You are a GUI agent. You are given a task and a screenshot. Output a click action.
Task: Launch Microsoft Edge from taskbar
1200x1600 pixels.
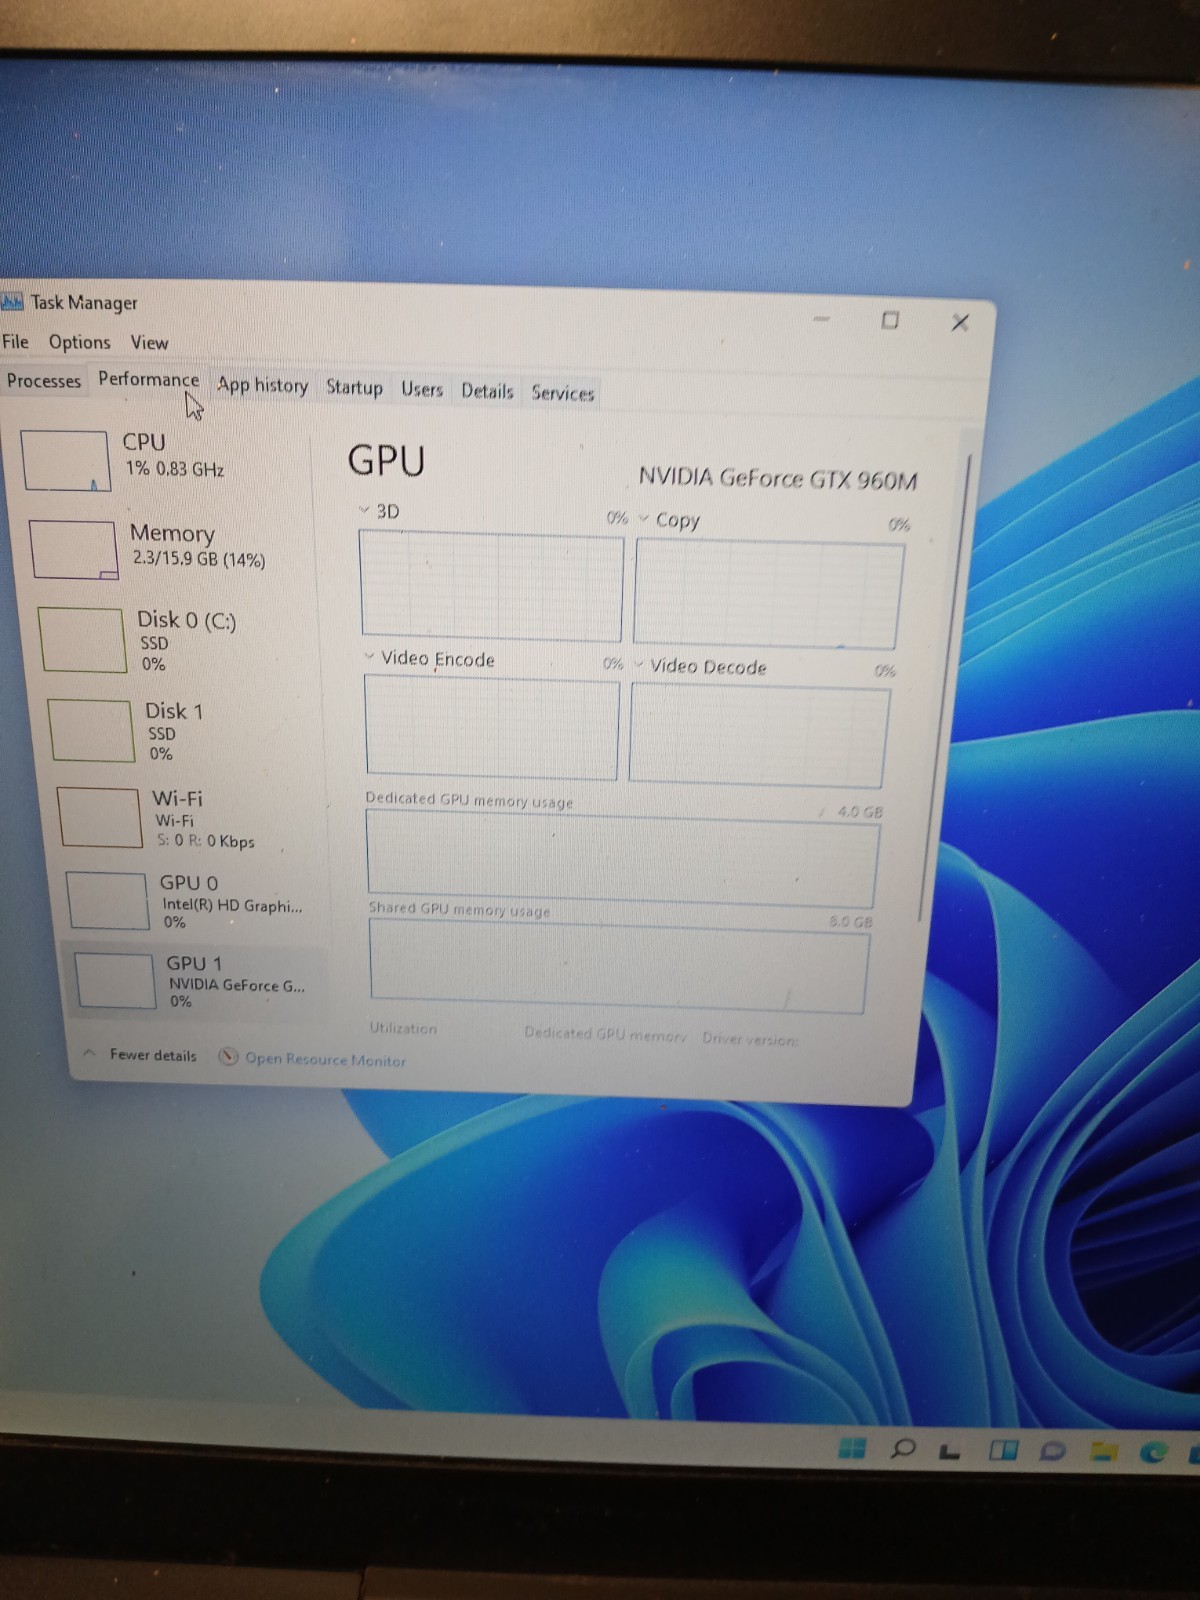coord(1153,1451)
